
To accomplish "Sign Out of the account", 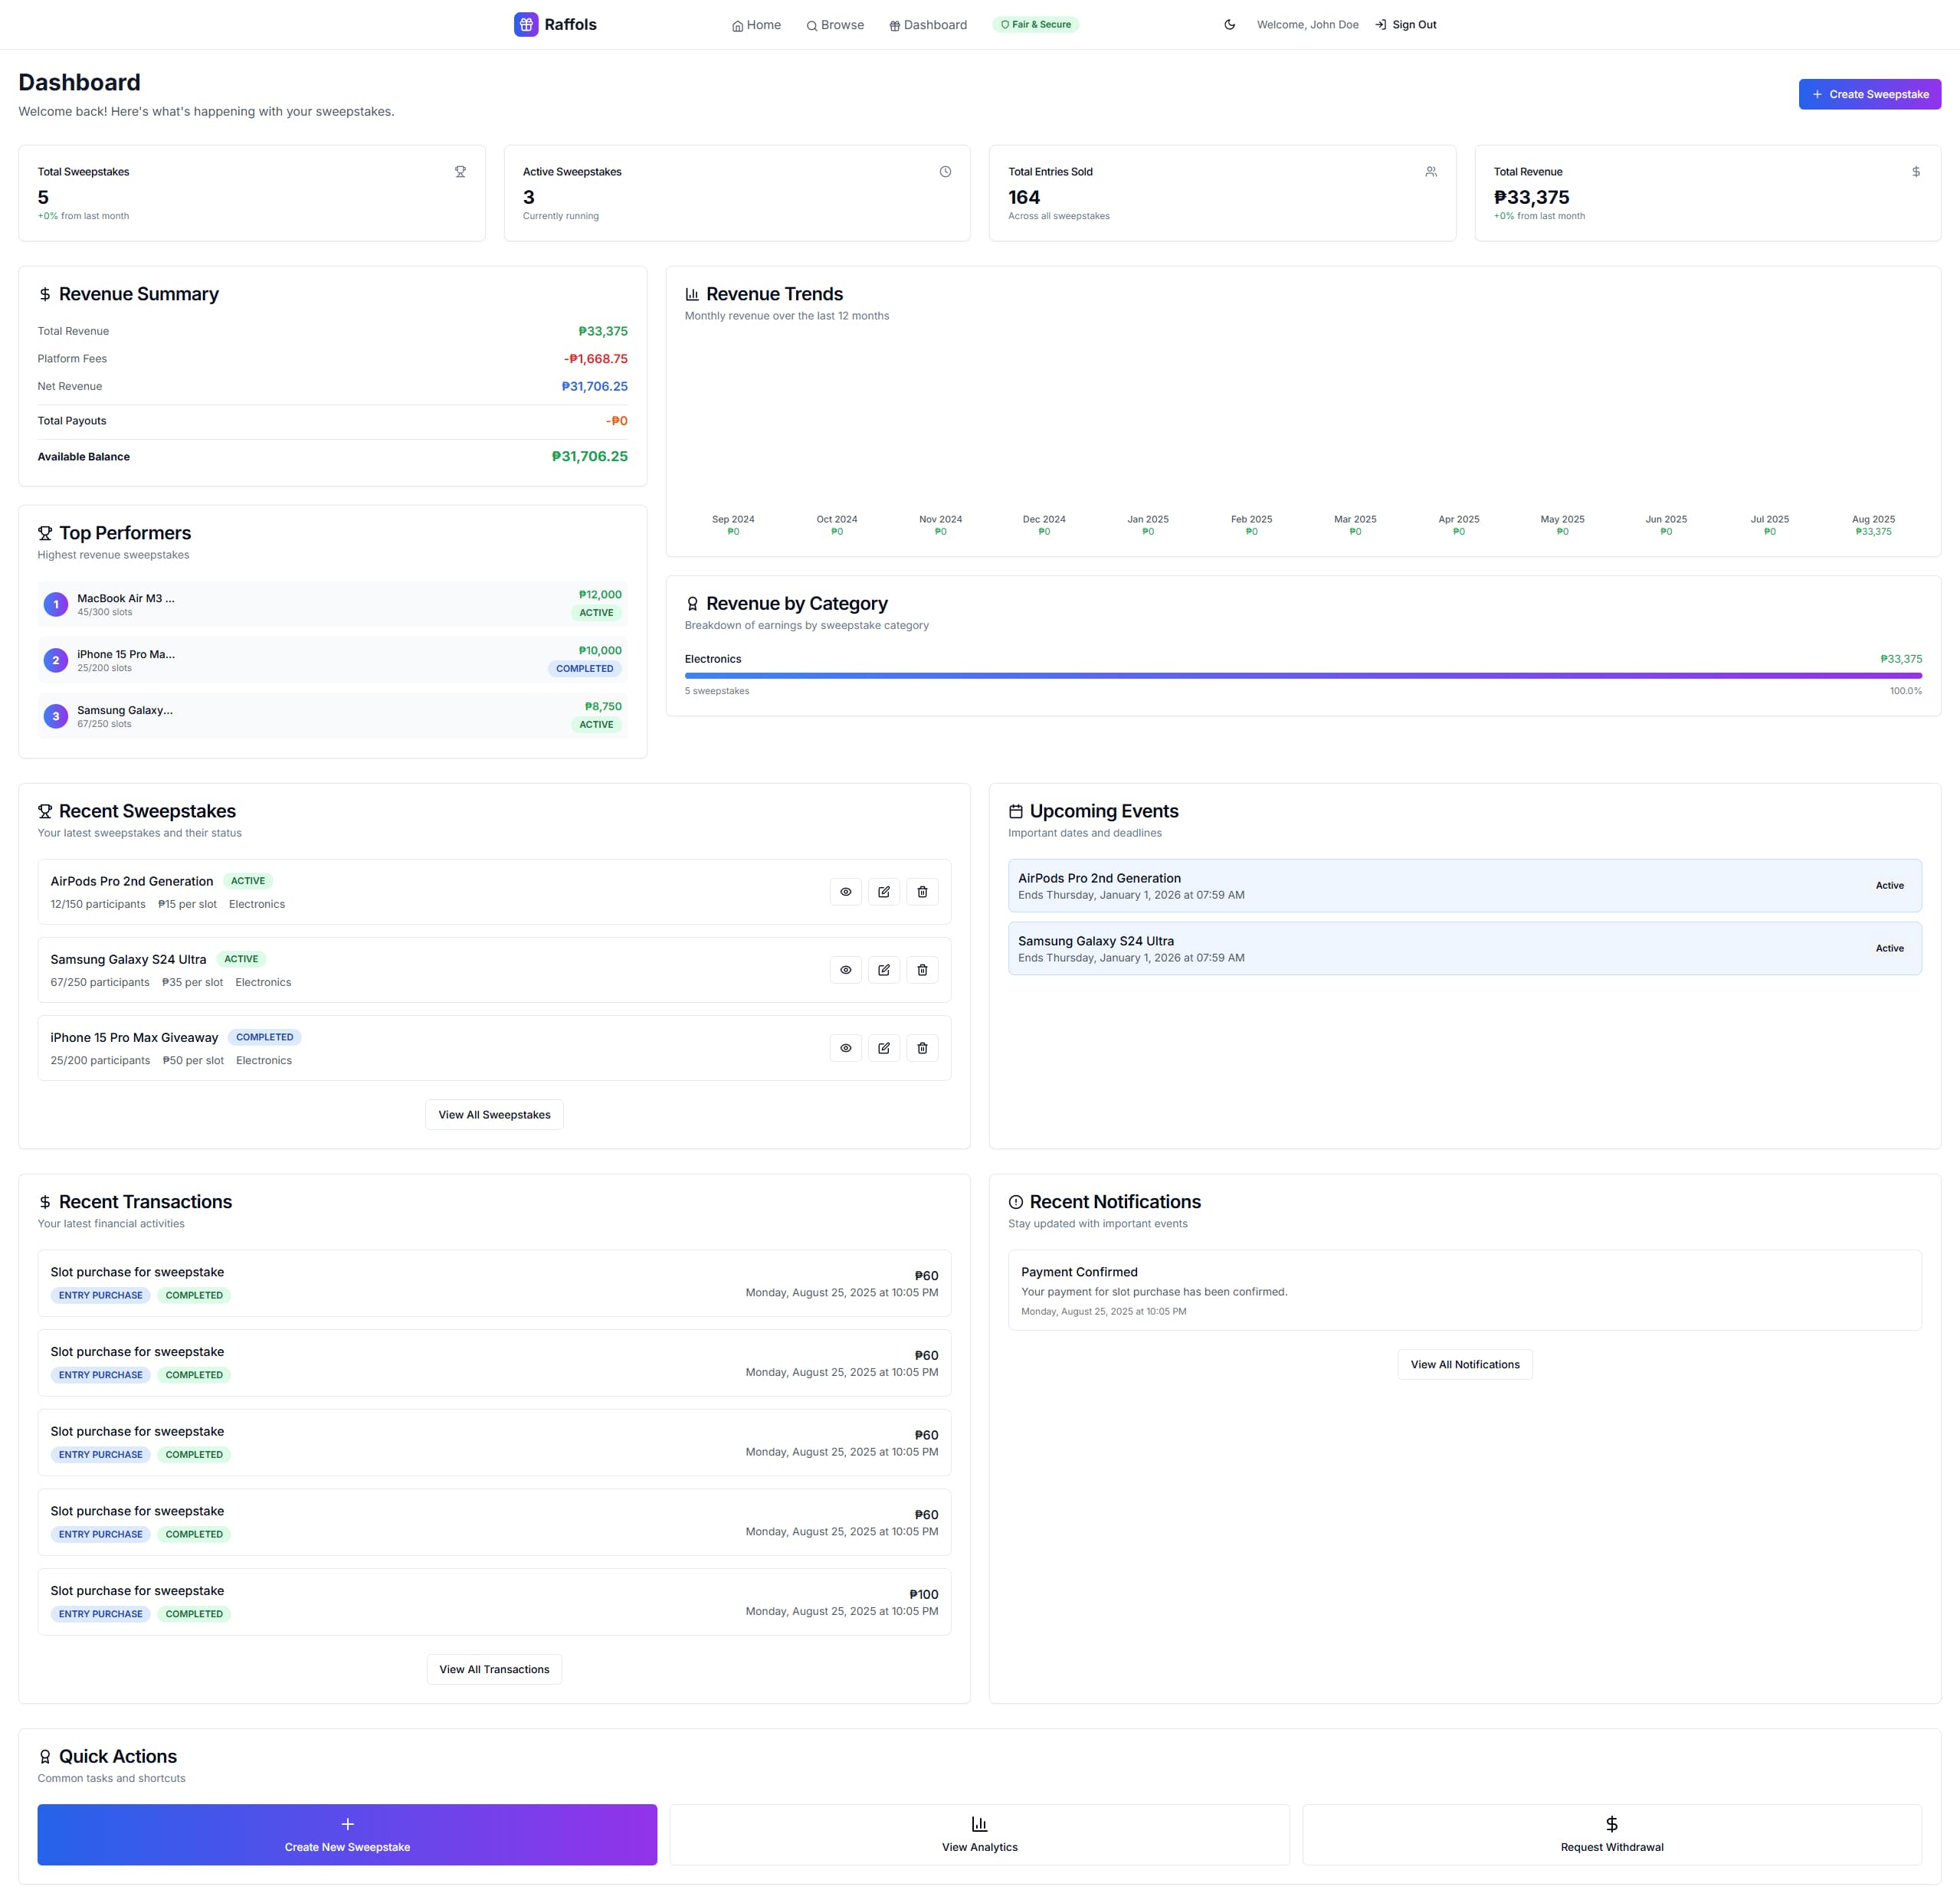I will tap(1405, 25).
